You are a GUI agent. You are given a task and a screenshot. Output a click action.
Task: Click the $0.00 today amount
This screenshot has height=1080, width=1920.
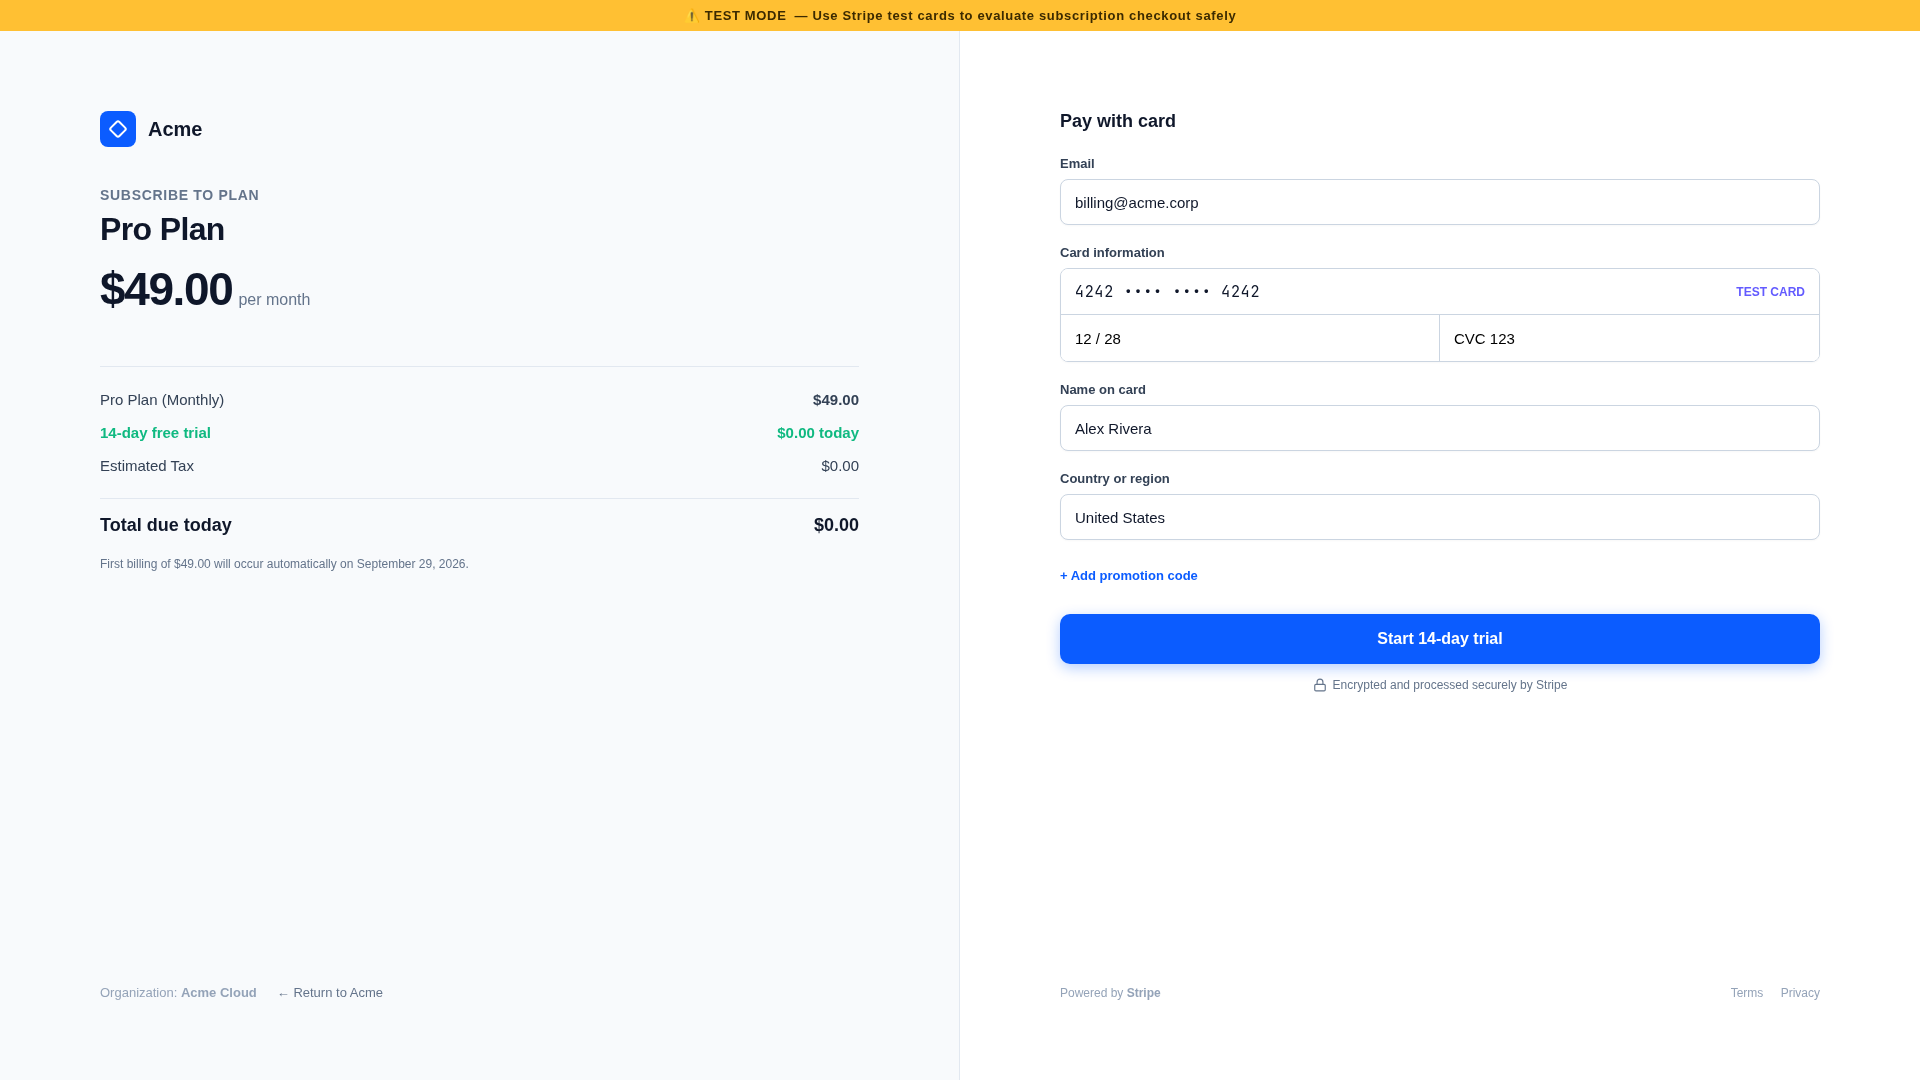point(818,433)
